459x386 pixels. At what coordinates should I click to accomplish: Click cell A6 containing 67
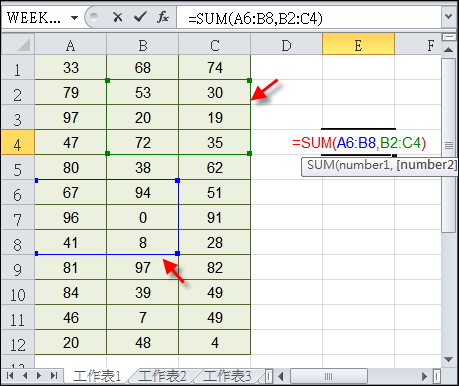click(x=71, y=193)
